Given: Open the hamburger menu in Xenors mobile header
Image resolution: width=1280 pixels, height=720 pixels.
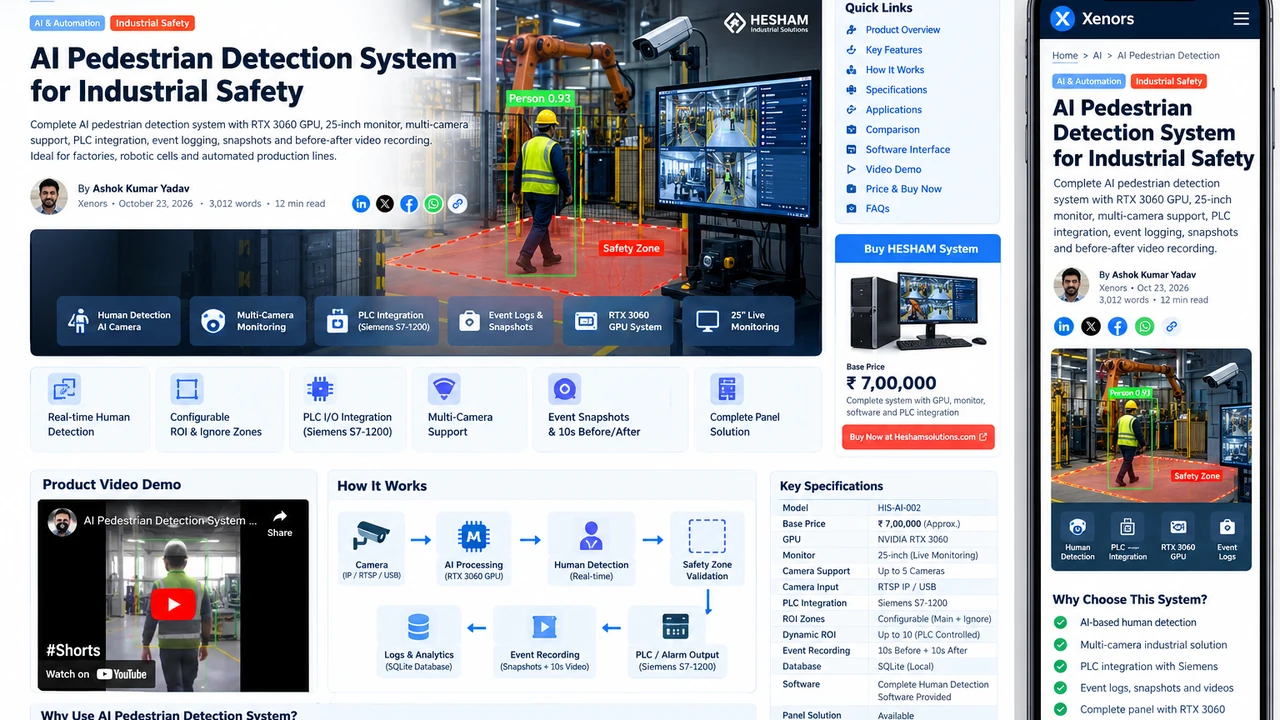Looking at the screenshot, I should click(x=1241, y=19).
